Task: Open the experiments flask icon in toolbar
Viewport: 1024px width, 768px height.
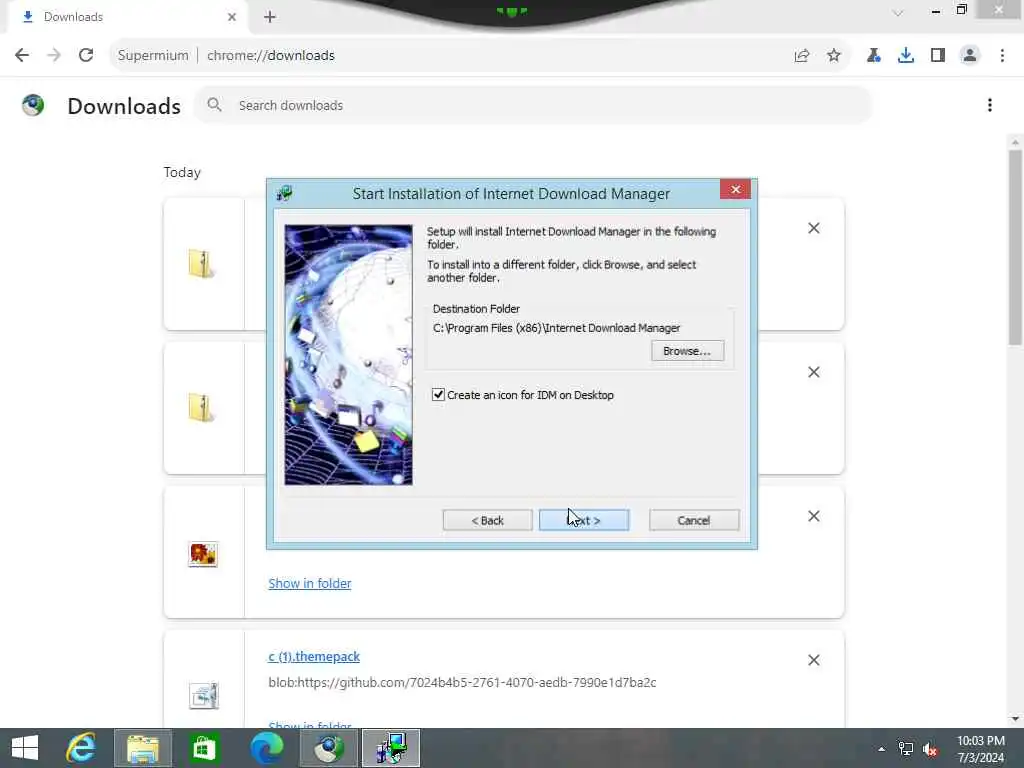Action: tap(874, 56)
